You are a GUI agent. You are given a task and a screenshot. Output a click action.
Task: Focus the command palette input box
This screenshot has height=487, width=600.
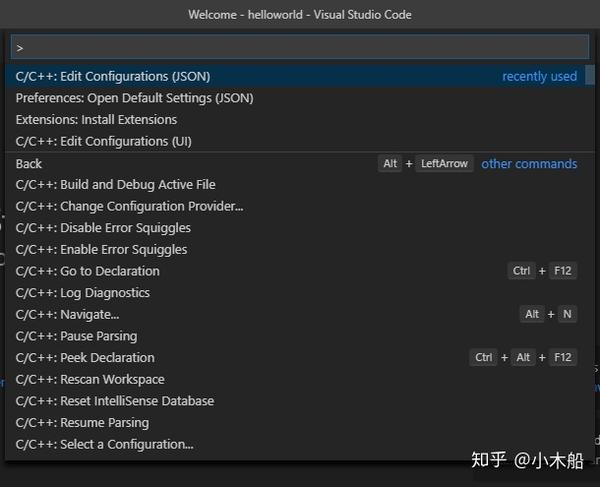coord(300,47)
